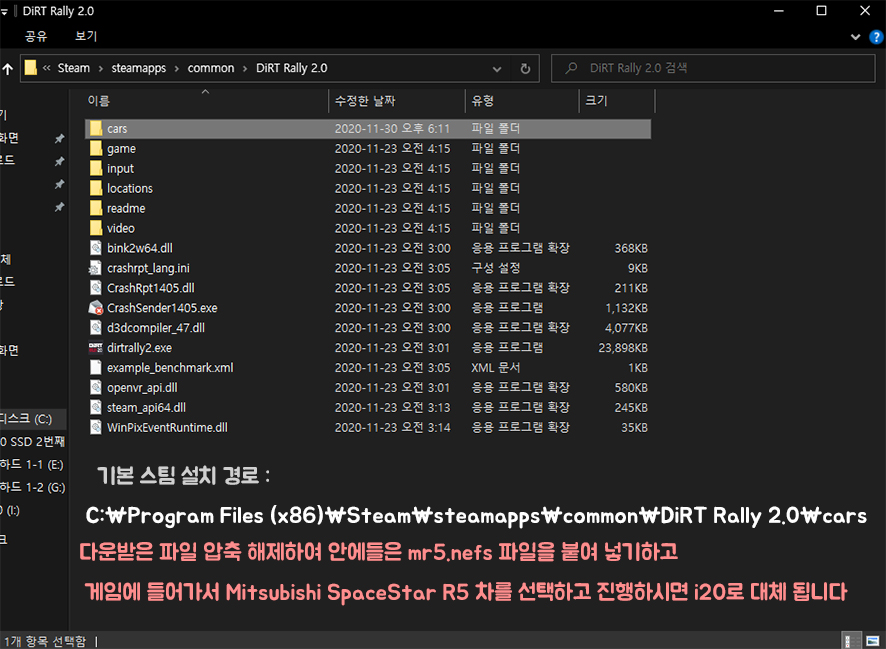The width and height of the screenshot is (886, 649).
Task: Select the d3dcompiler_47.dll file name
Action: click(156, 328)
